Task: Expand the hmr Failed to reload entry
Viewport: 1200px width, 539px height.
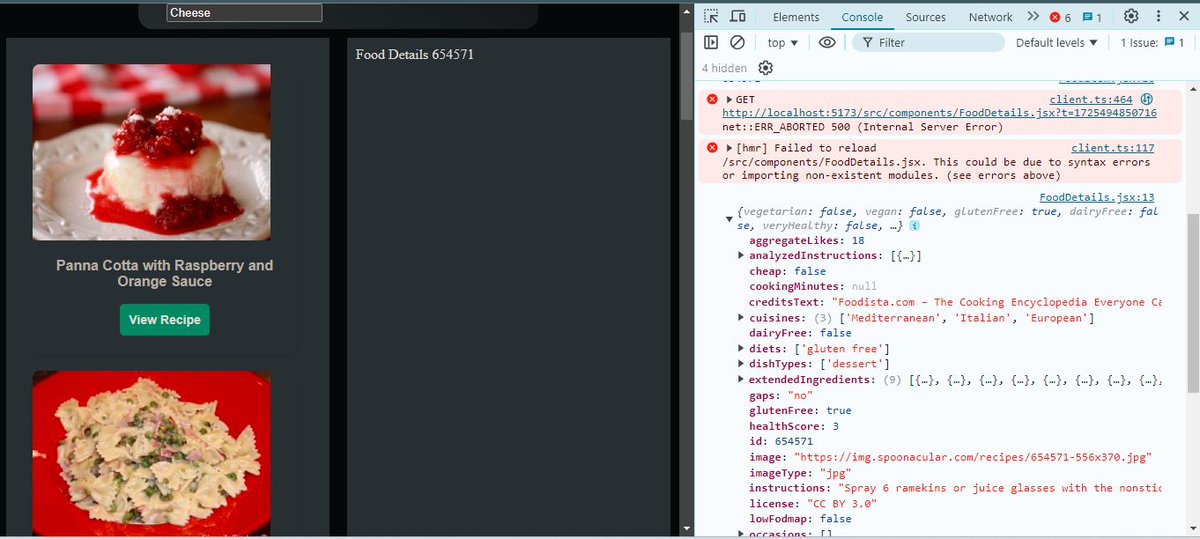Action: [729, 148]
